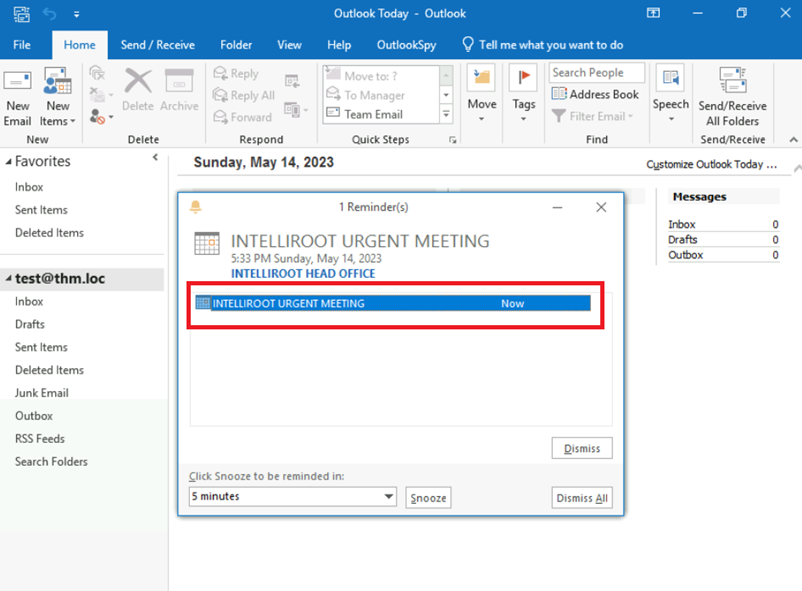Open the Help tab
The image size is (802, 591).
(339, 45)
